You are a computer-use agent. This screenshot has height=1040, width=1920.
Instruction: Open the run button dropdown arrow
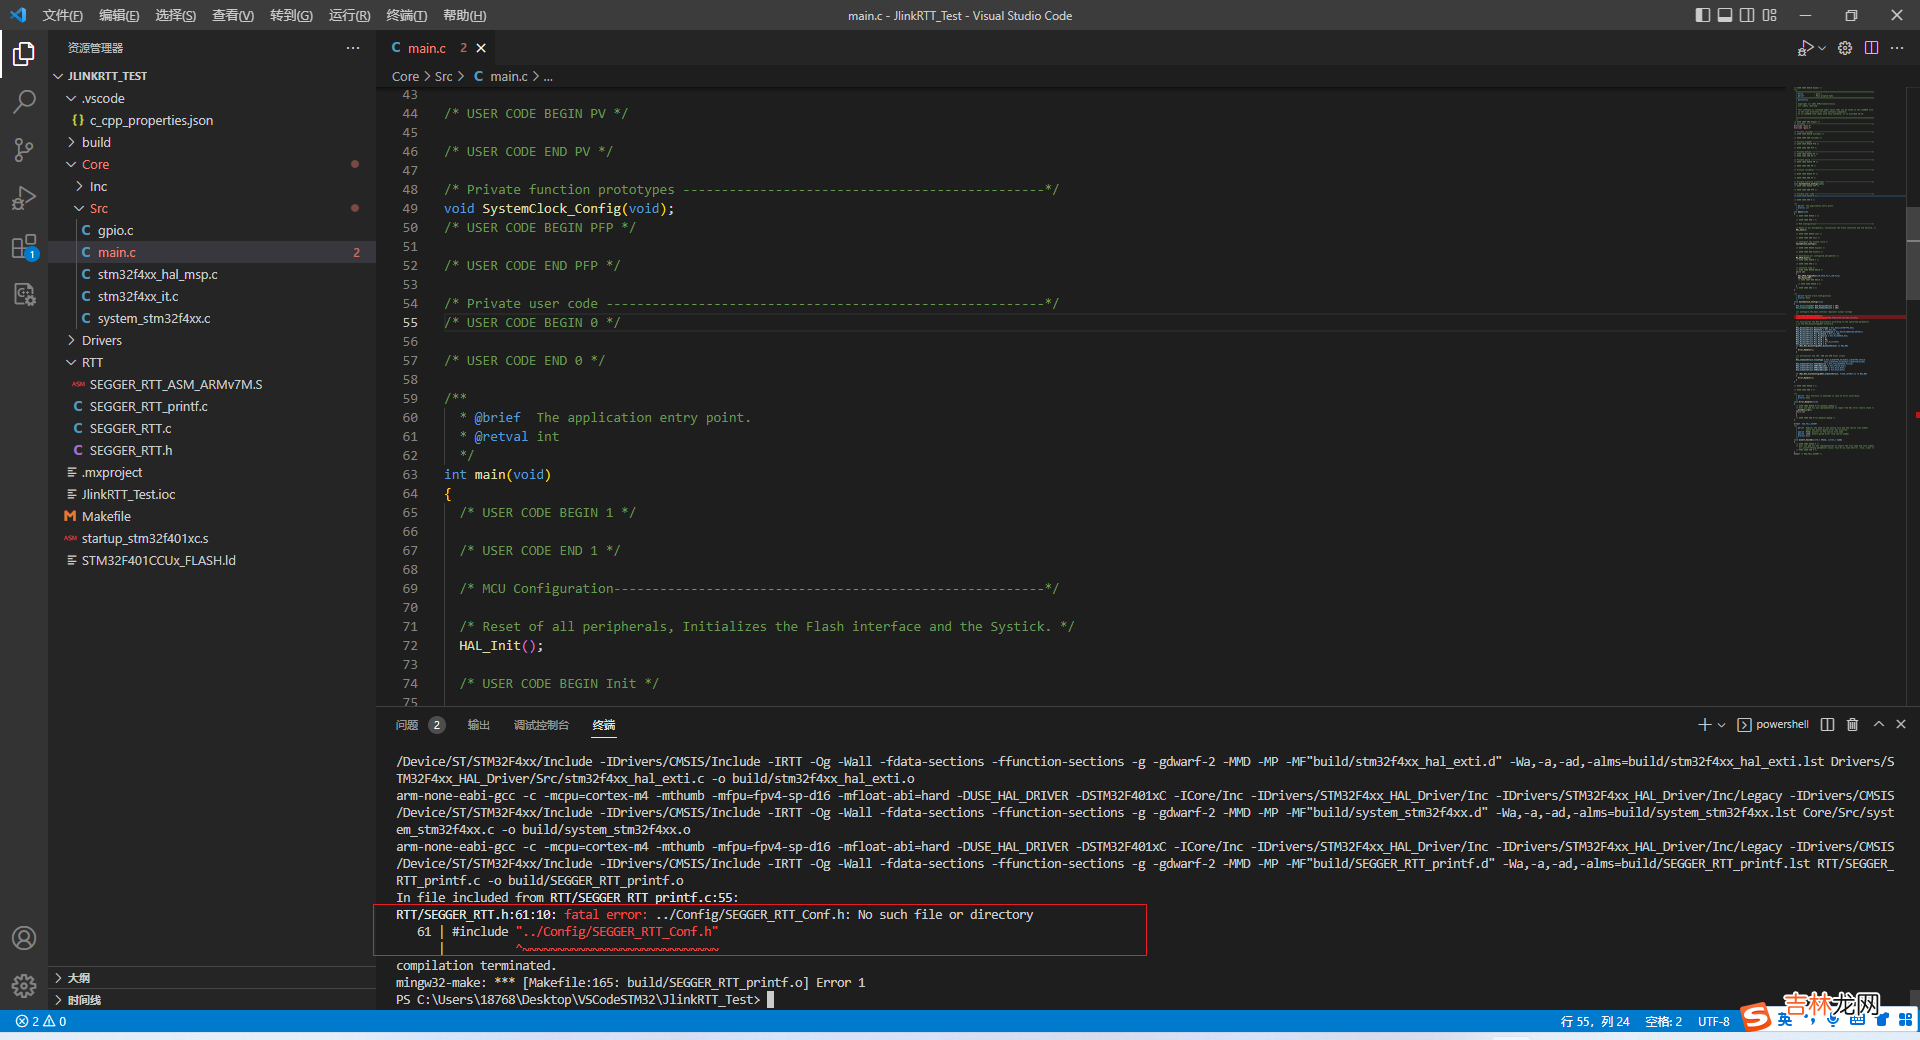pyautogui.click(x=1822, y=48)
